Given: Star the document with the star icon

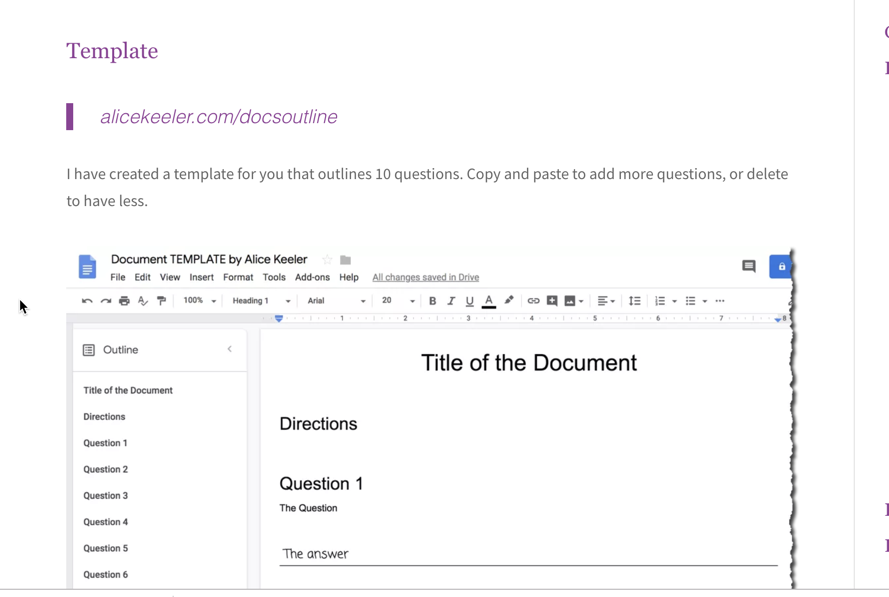Looking at the screenshot, I should click(327, 260).
